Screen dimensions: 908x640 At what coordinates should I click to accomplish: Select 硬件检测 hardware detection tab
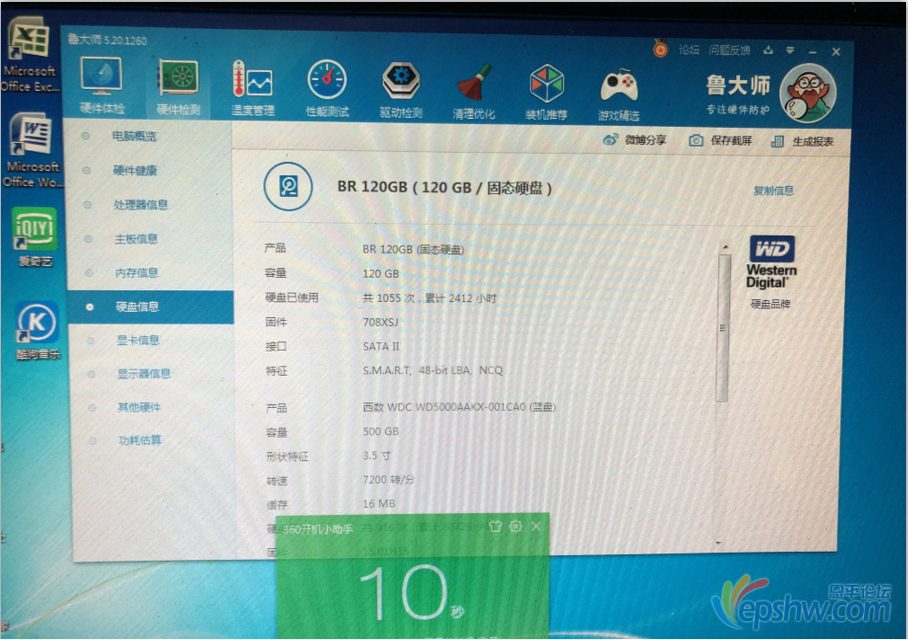click(178, 87)
